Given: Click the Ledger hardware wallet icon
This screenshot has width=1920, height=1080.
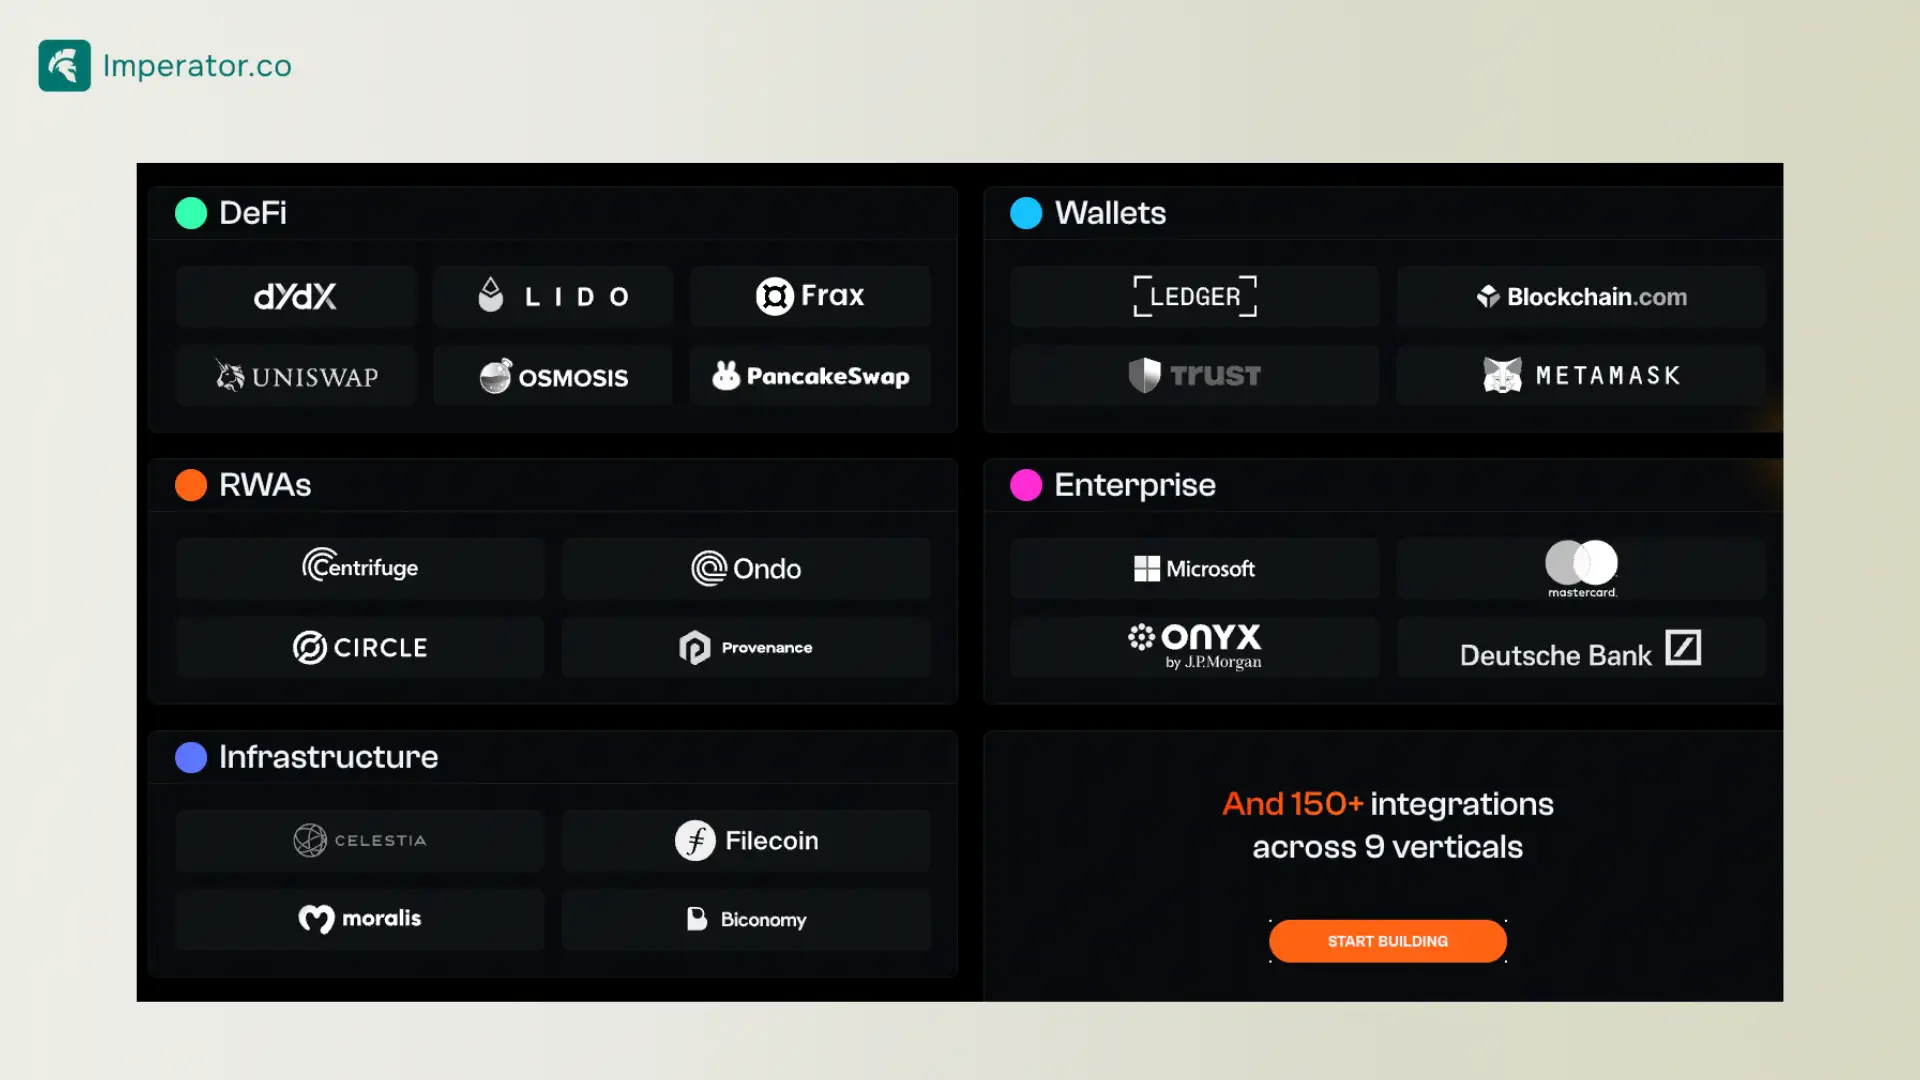Looking at the screenshot, I should (1193, 297).
